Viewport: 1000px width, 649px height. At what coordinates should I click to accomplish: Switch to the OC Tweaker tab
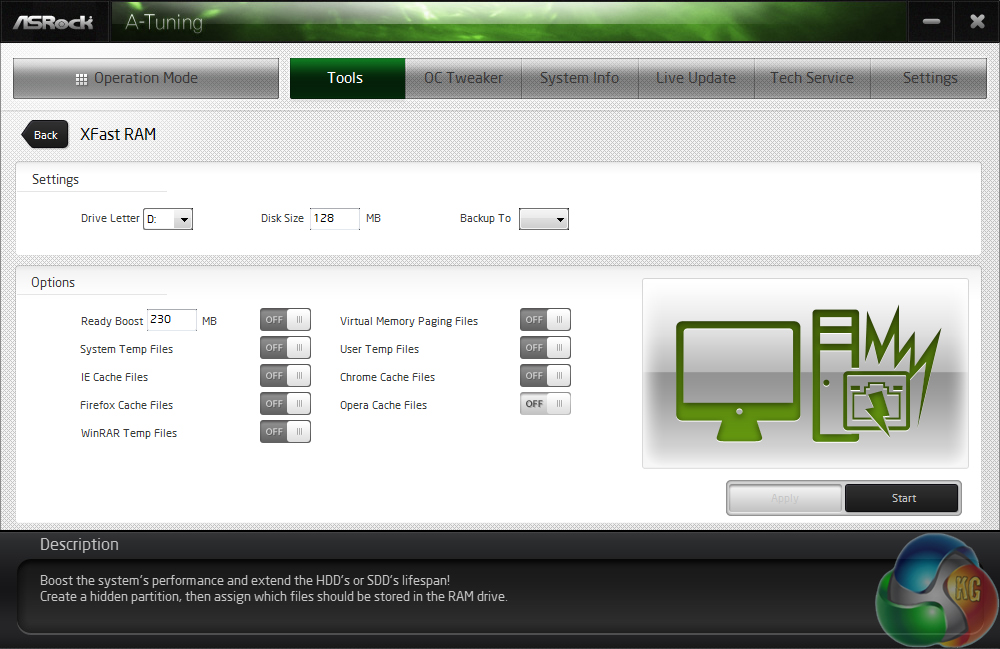(x=464, y=78)
